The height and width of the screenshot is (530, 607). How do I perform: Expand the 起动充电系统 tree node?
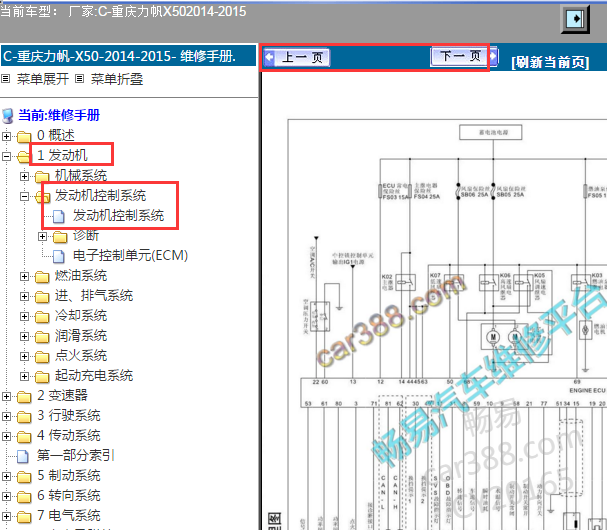click(x=24, y=376)
